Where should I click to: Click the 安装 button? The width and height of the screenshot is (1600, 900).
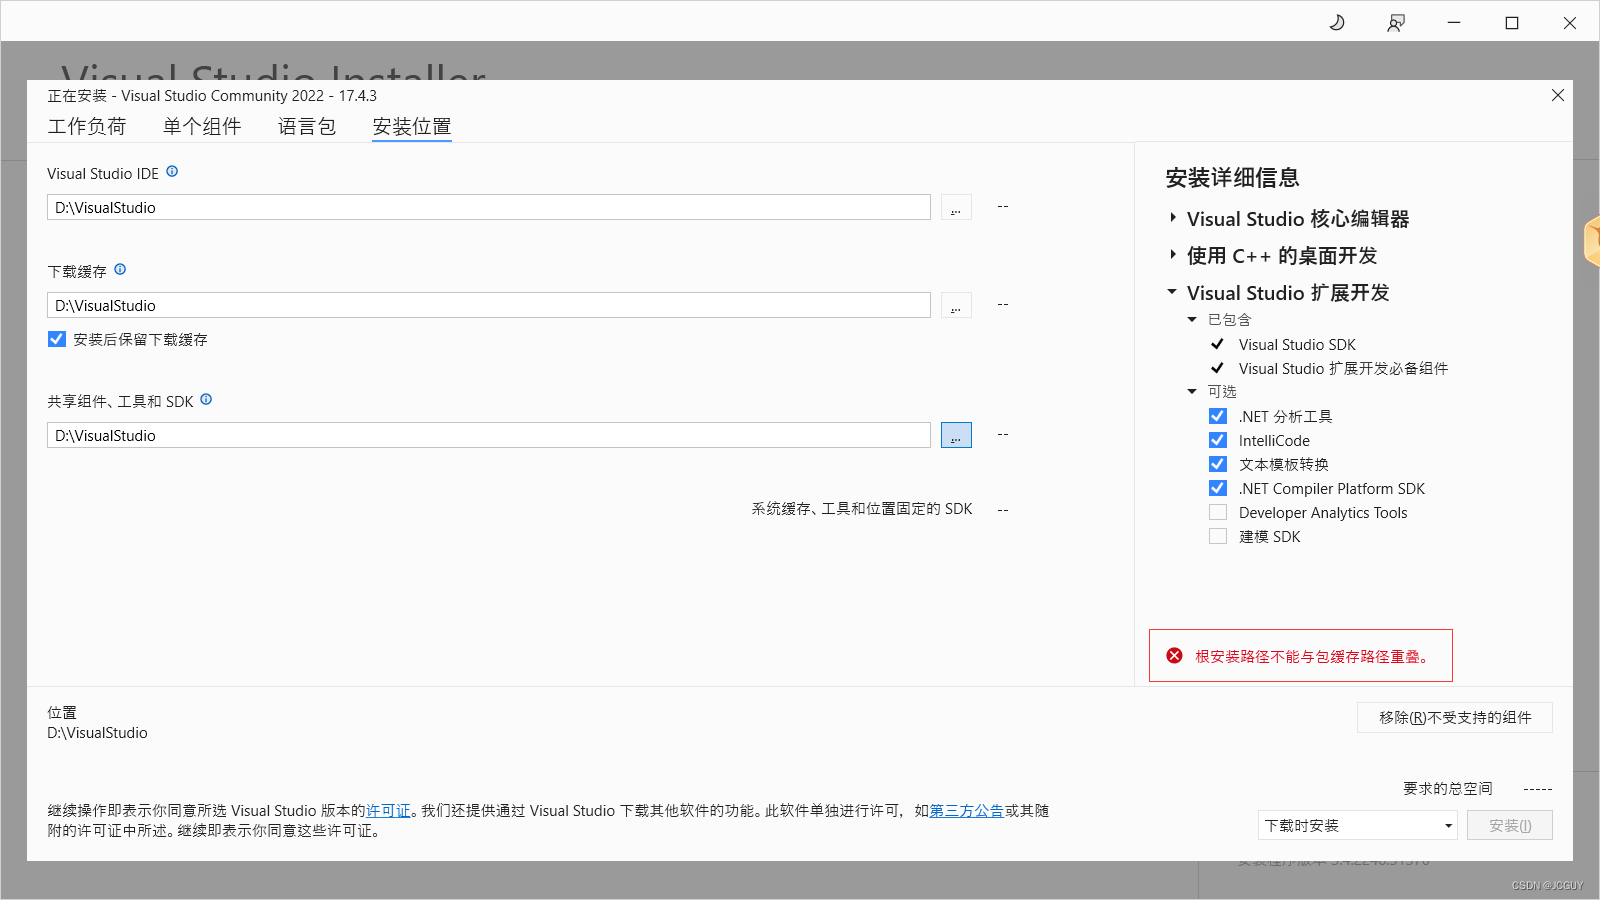(x=1510, y=825)
